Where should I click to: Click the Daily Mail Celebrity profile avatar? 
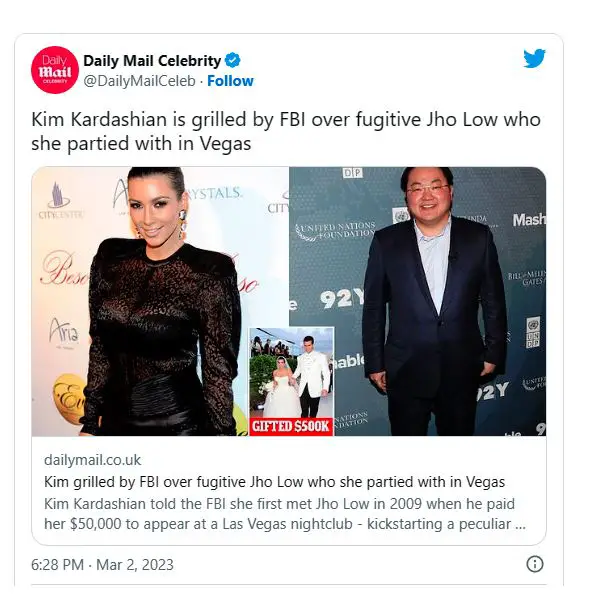point(55,70)
